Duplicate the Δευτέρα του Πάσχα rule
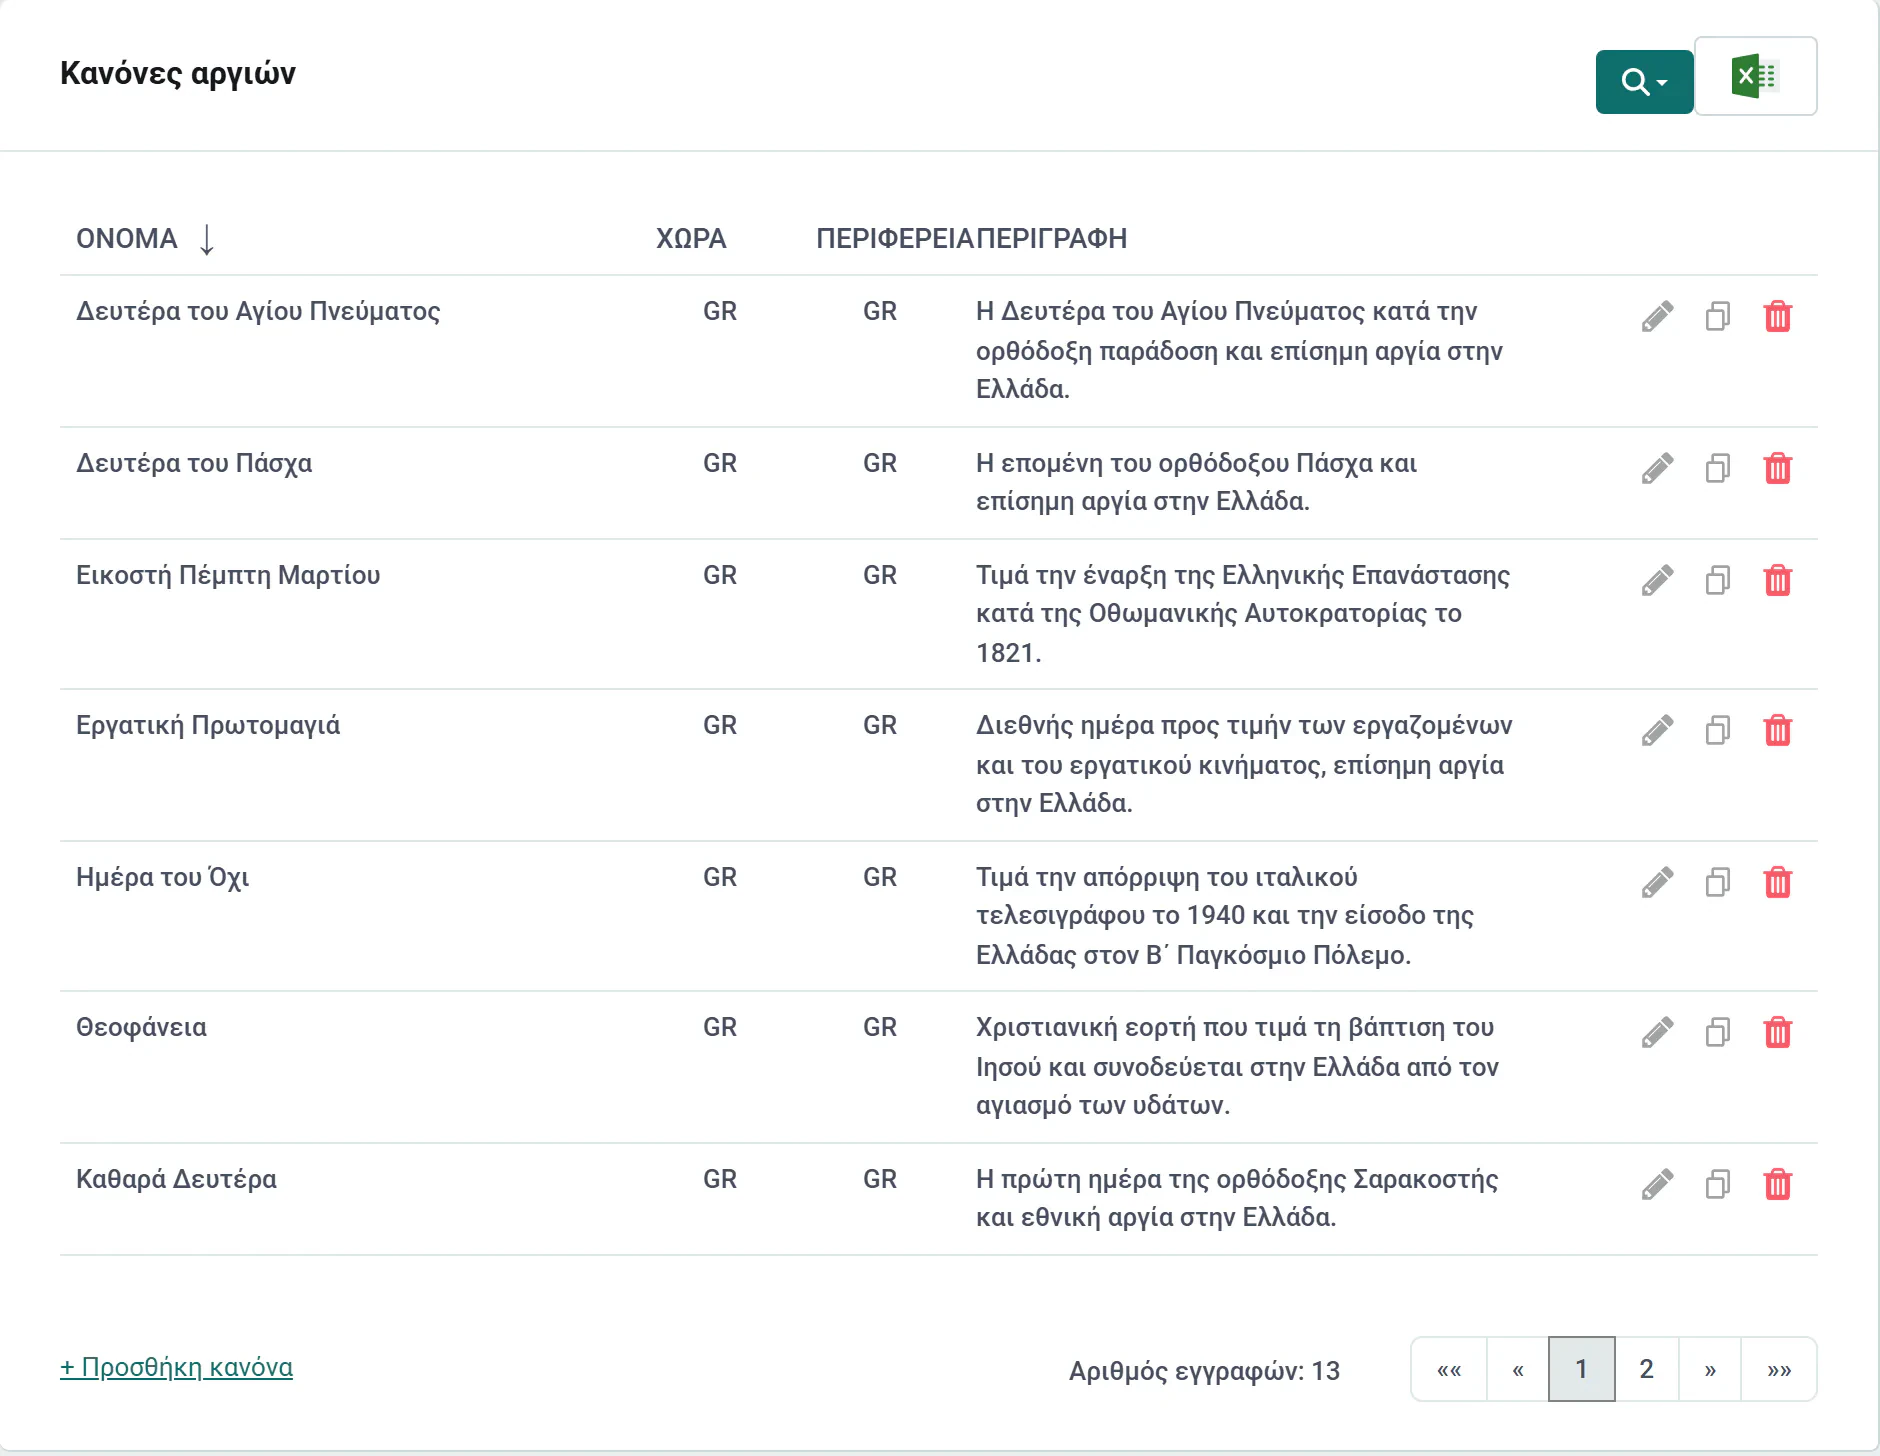 click(x=1717, y=469)
